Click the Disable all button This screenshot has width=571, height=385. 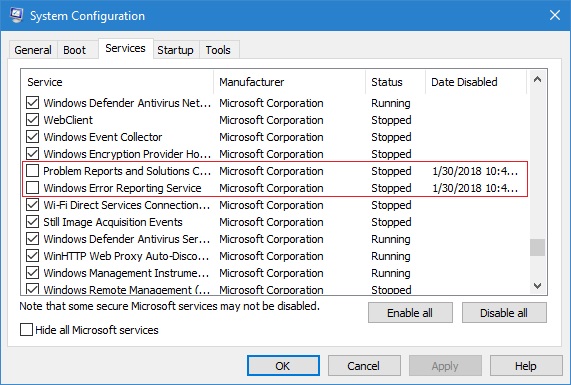[504, 313]
